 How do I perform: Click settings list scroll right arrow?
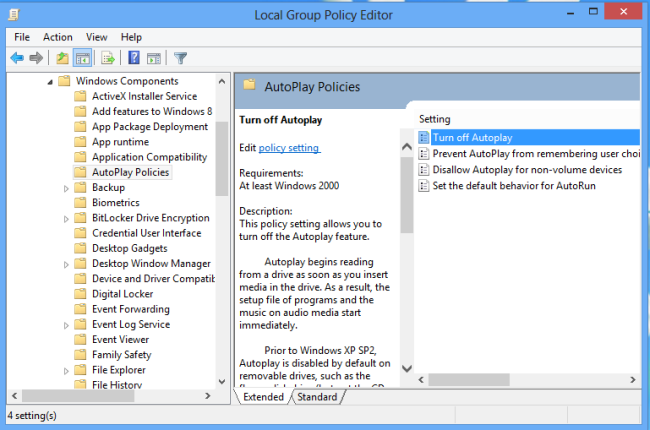[633, 380]
